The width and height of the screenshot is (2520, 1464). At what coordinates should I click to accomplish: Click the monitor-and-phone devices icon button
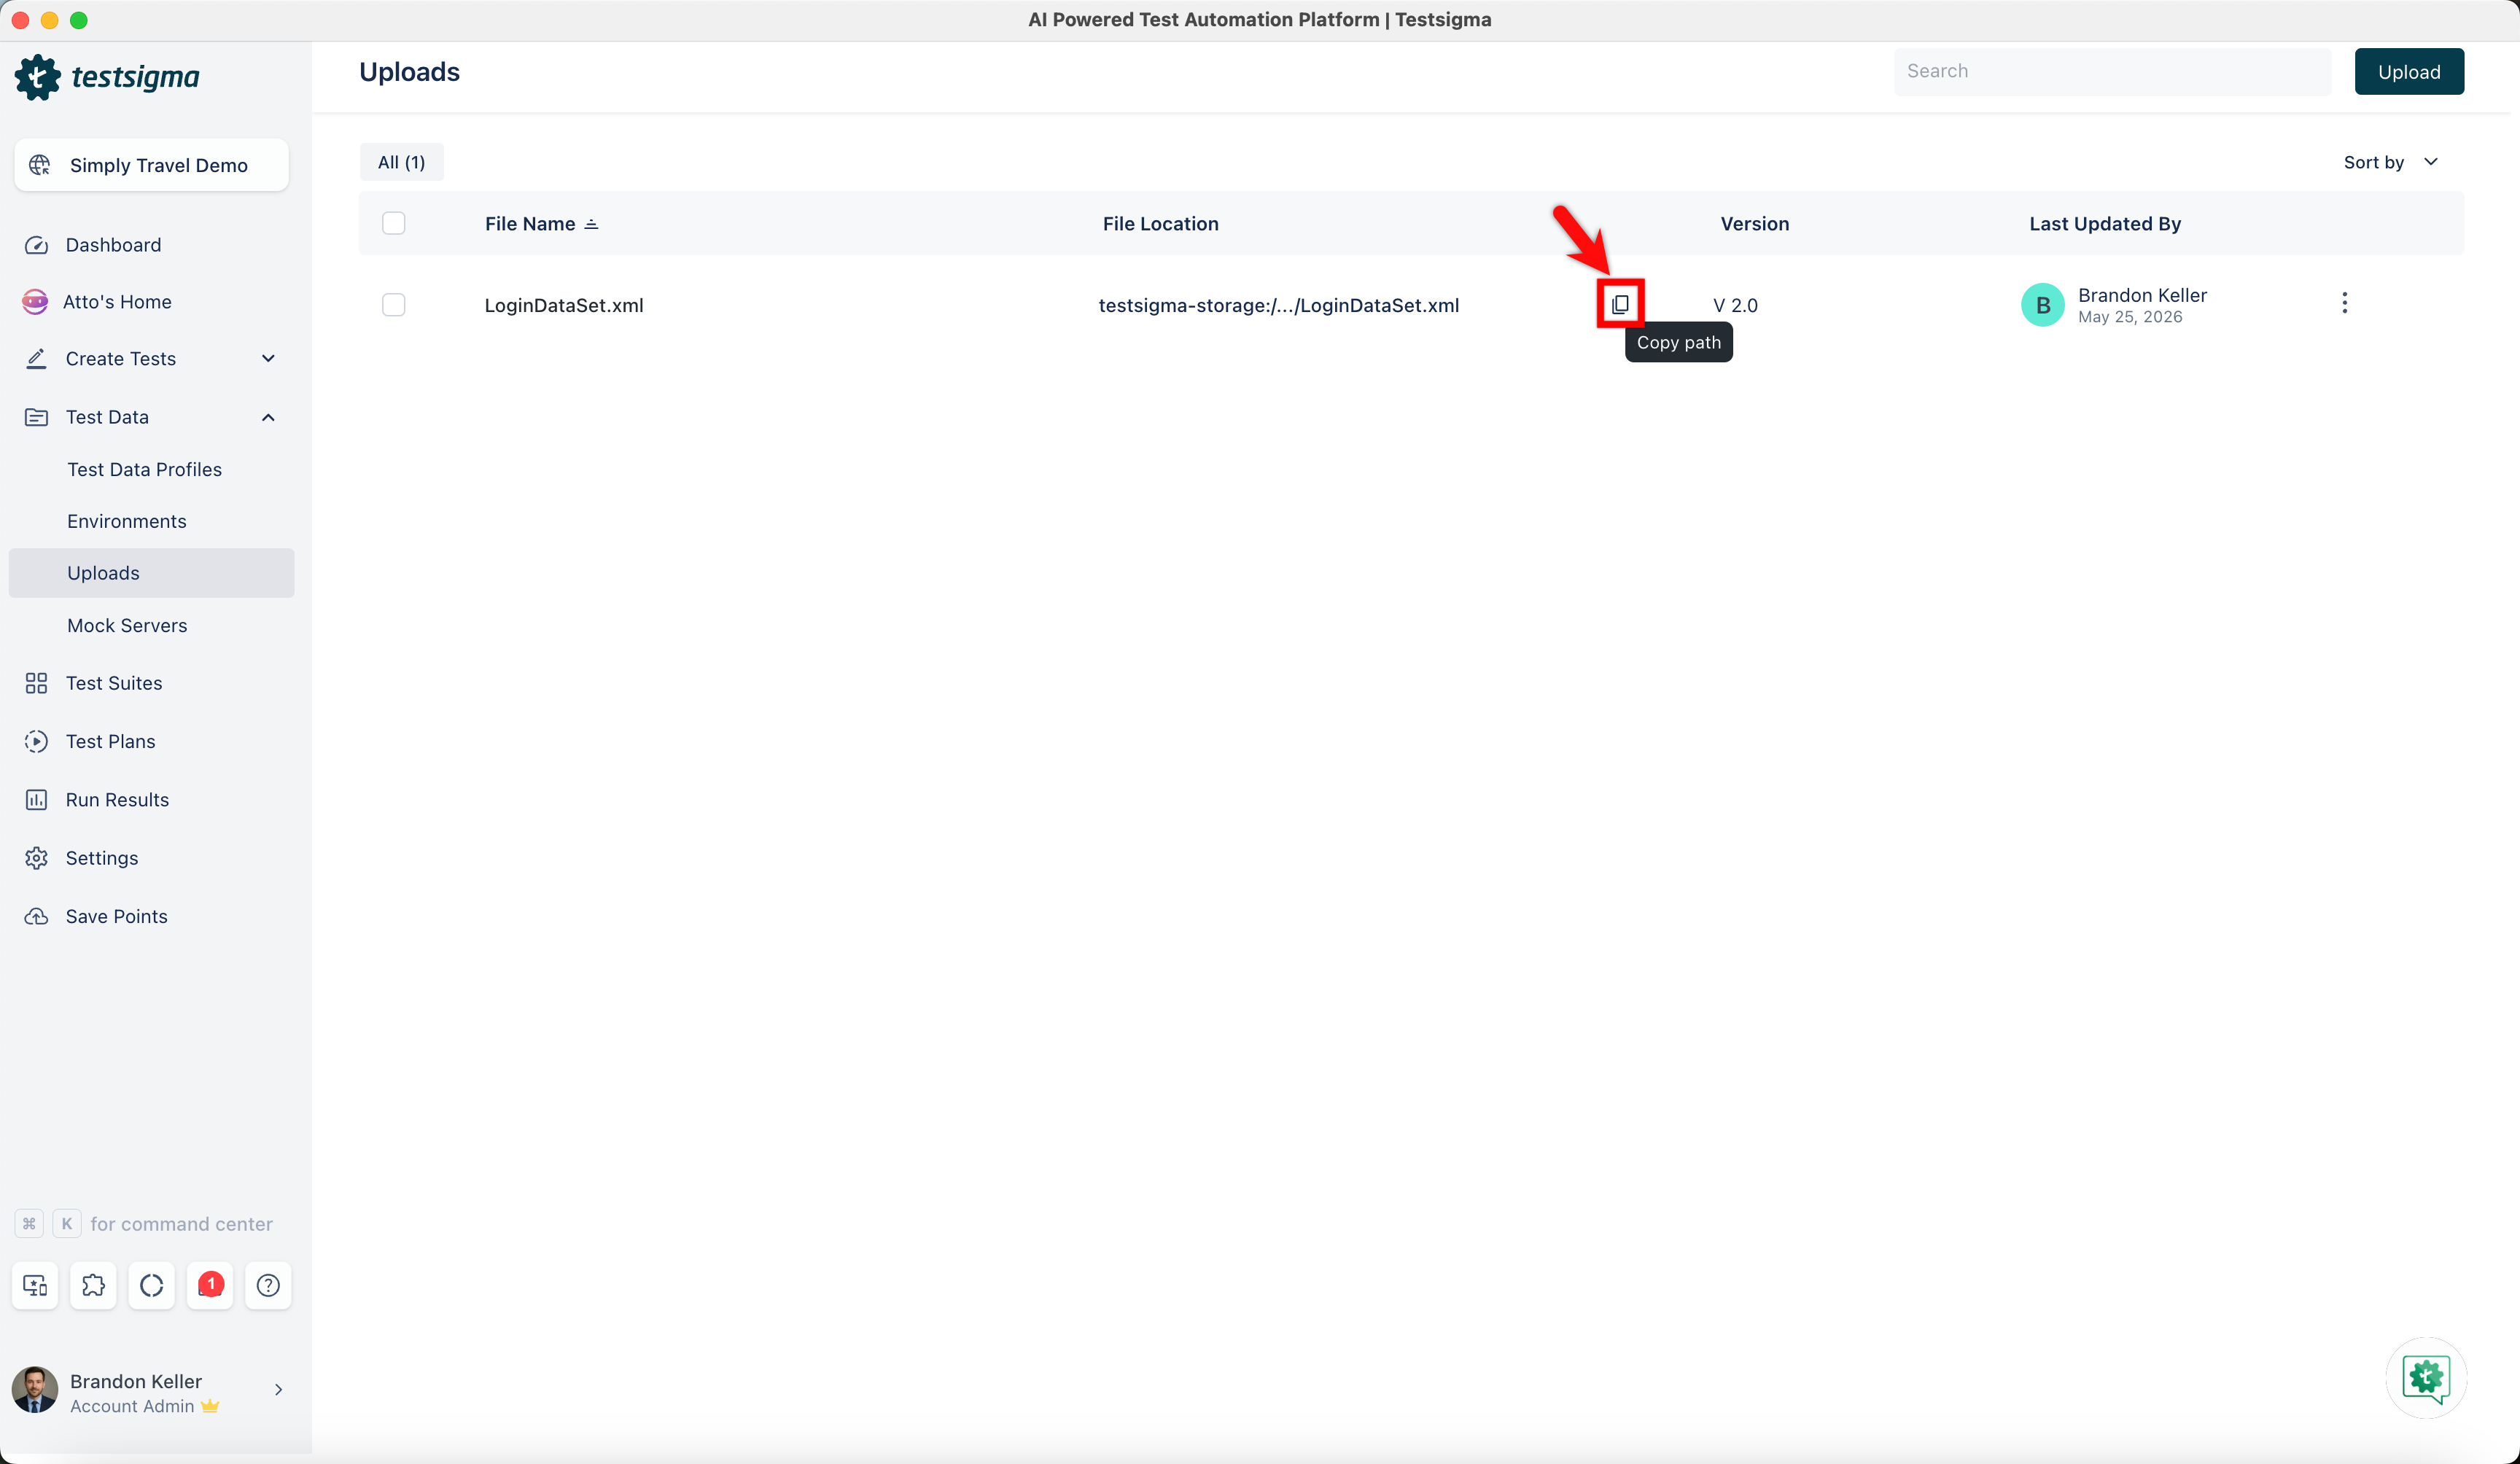click(36, 1285)
